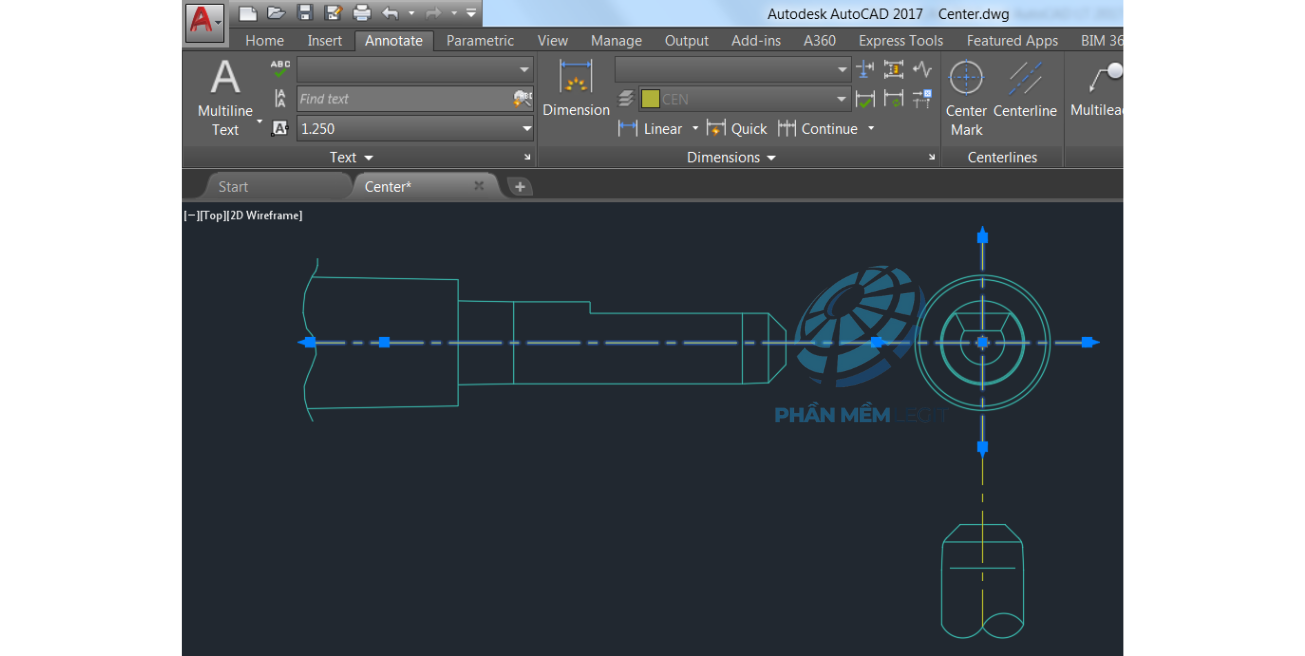This screenshot has width=1305, height=656.
Task: Click the annotation text height icon
Action: click(x=280, y=128)
